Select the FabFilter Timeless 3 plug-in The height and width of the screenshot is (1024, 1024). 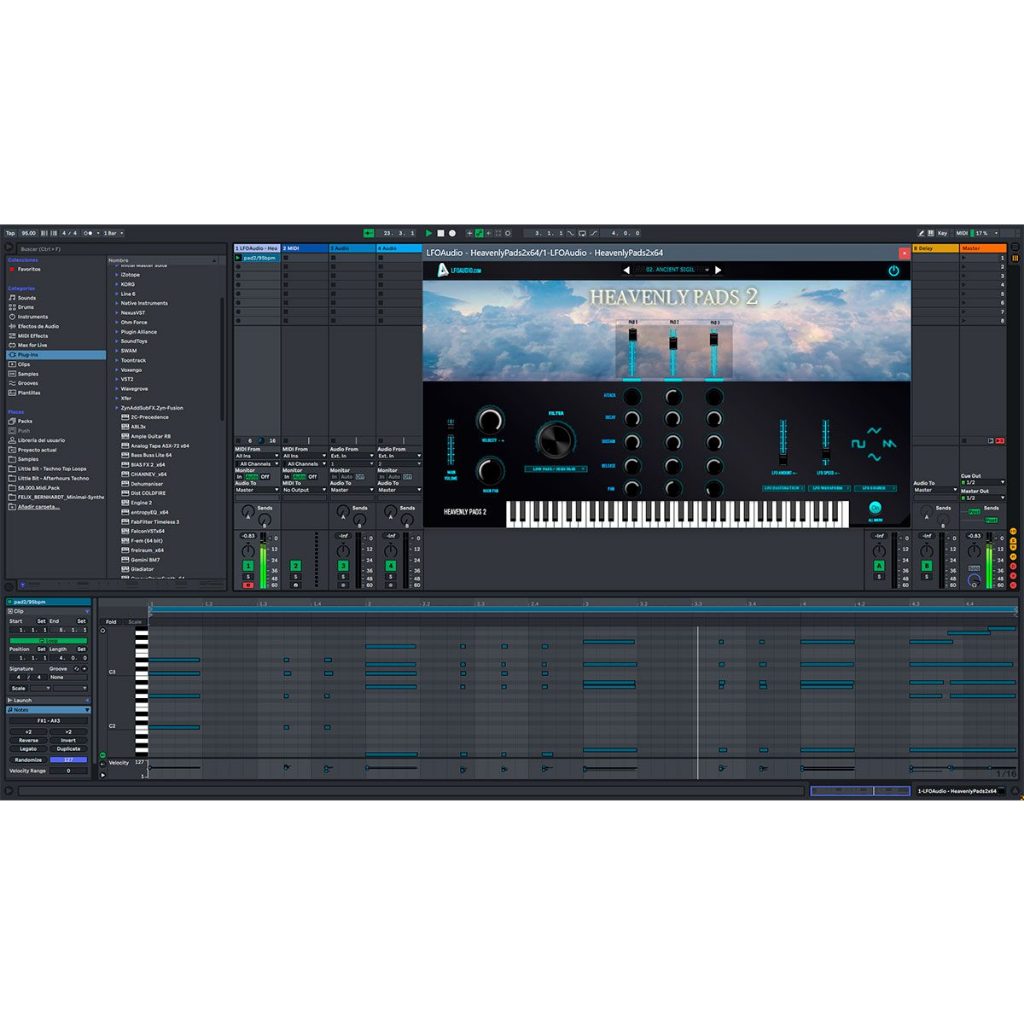click(x=154, y=522)
